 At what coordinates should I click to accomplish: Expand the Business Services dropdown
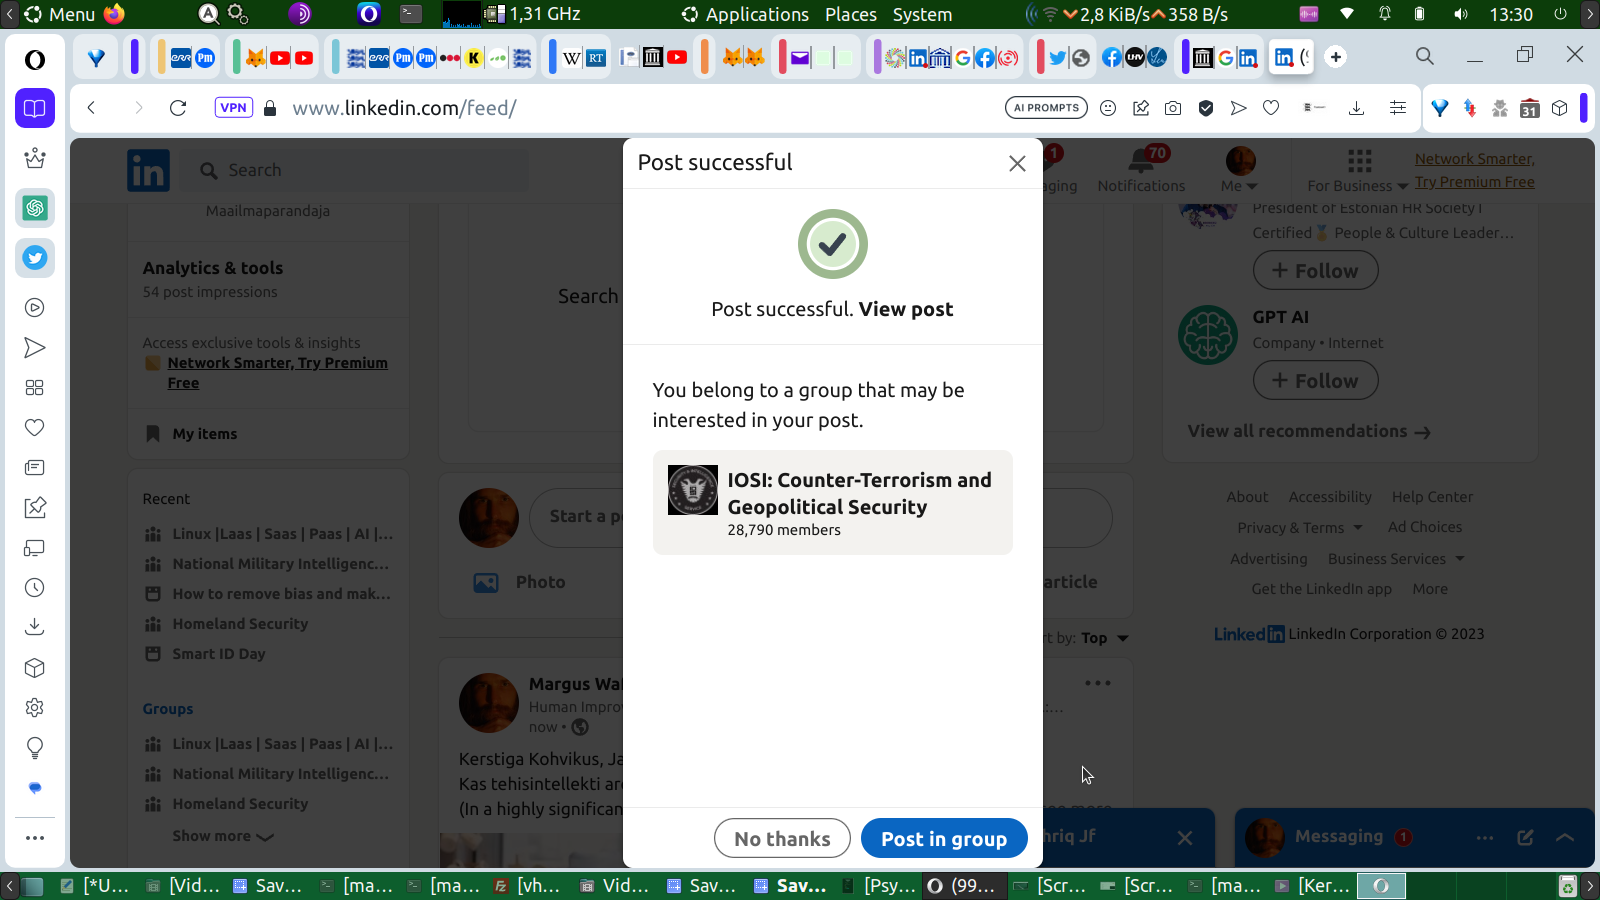(1396, 559)
